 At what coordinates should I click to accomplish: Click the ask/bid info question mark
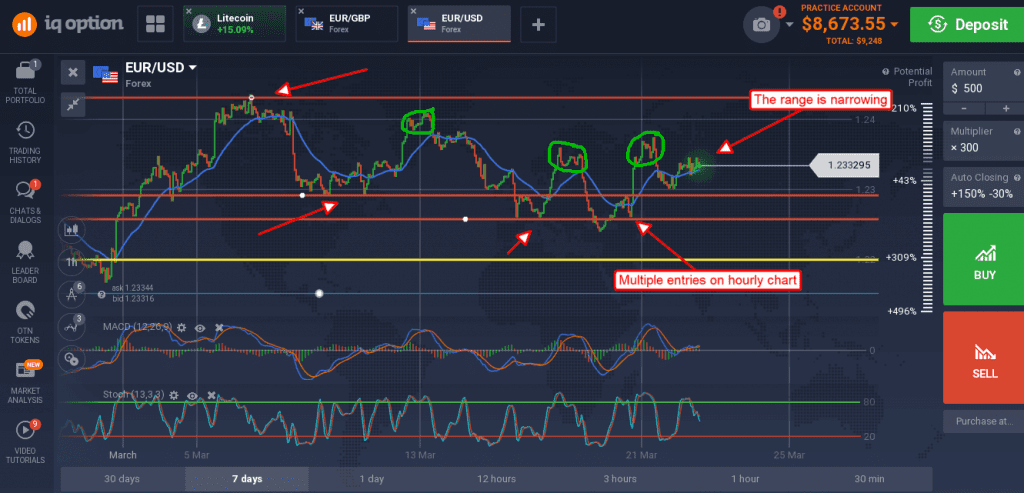101,294
